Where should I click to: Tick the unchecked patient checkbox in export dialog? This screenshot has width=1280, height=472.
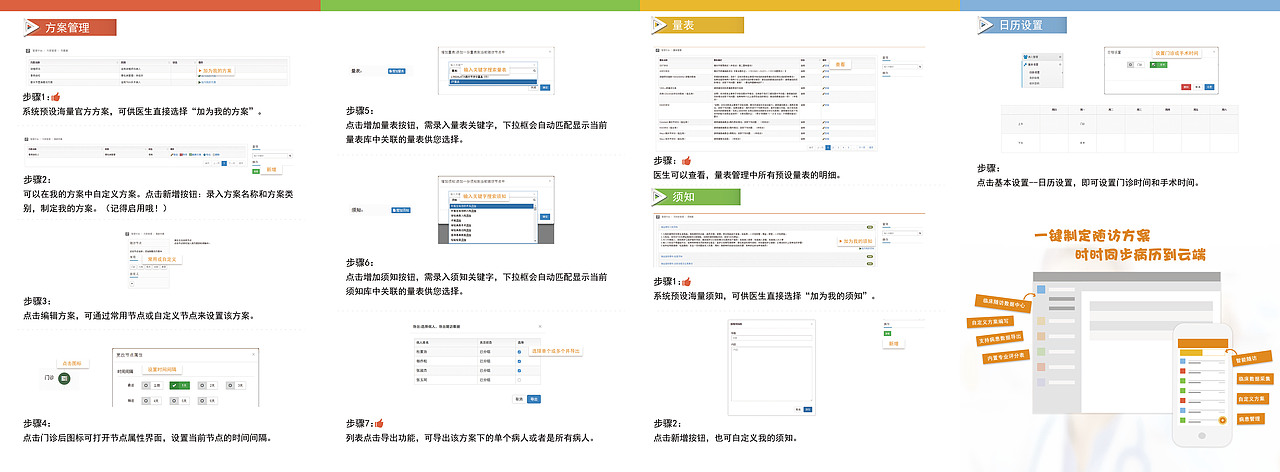pos(519,380)
